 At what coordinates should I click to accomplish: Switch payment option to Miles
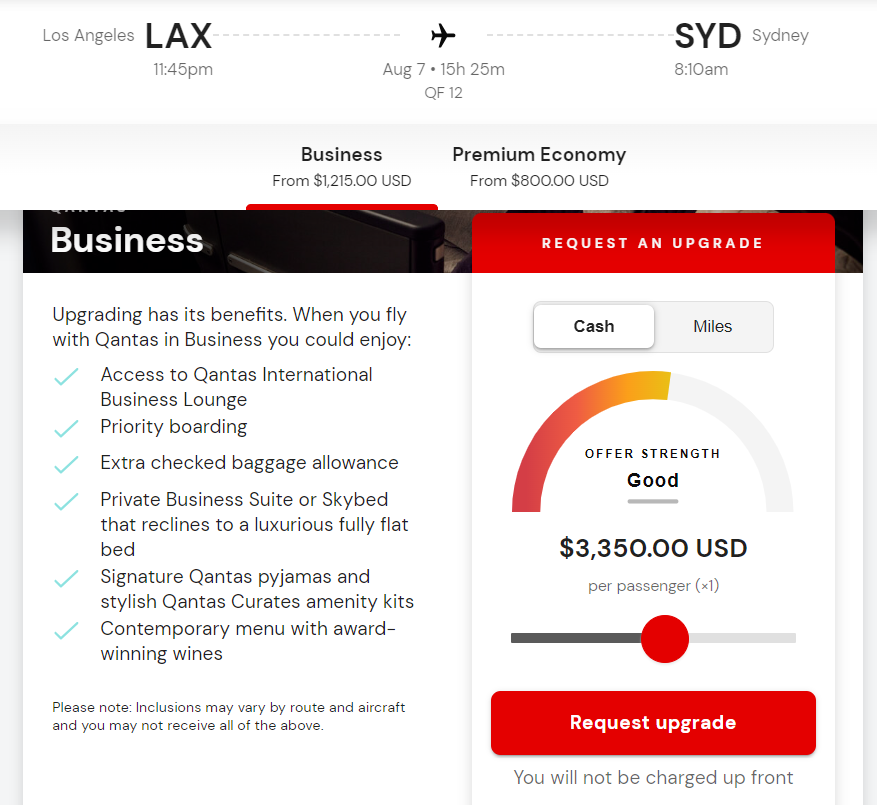coord(712,326)
